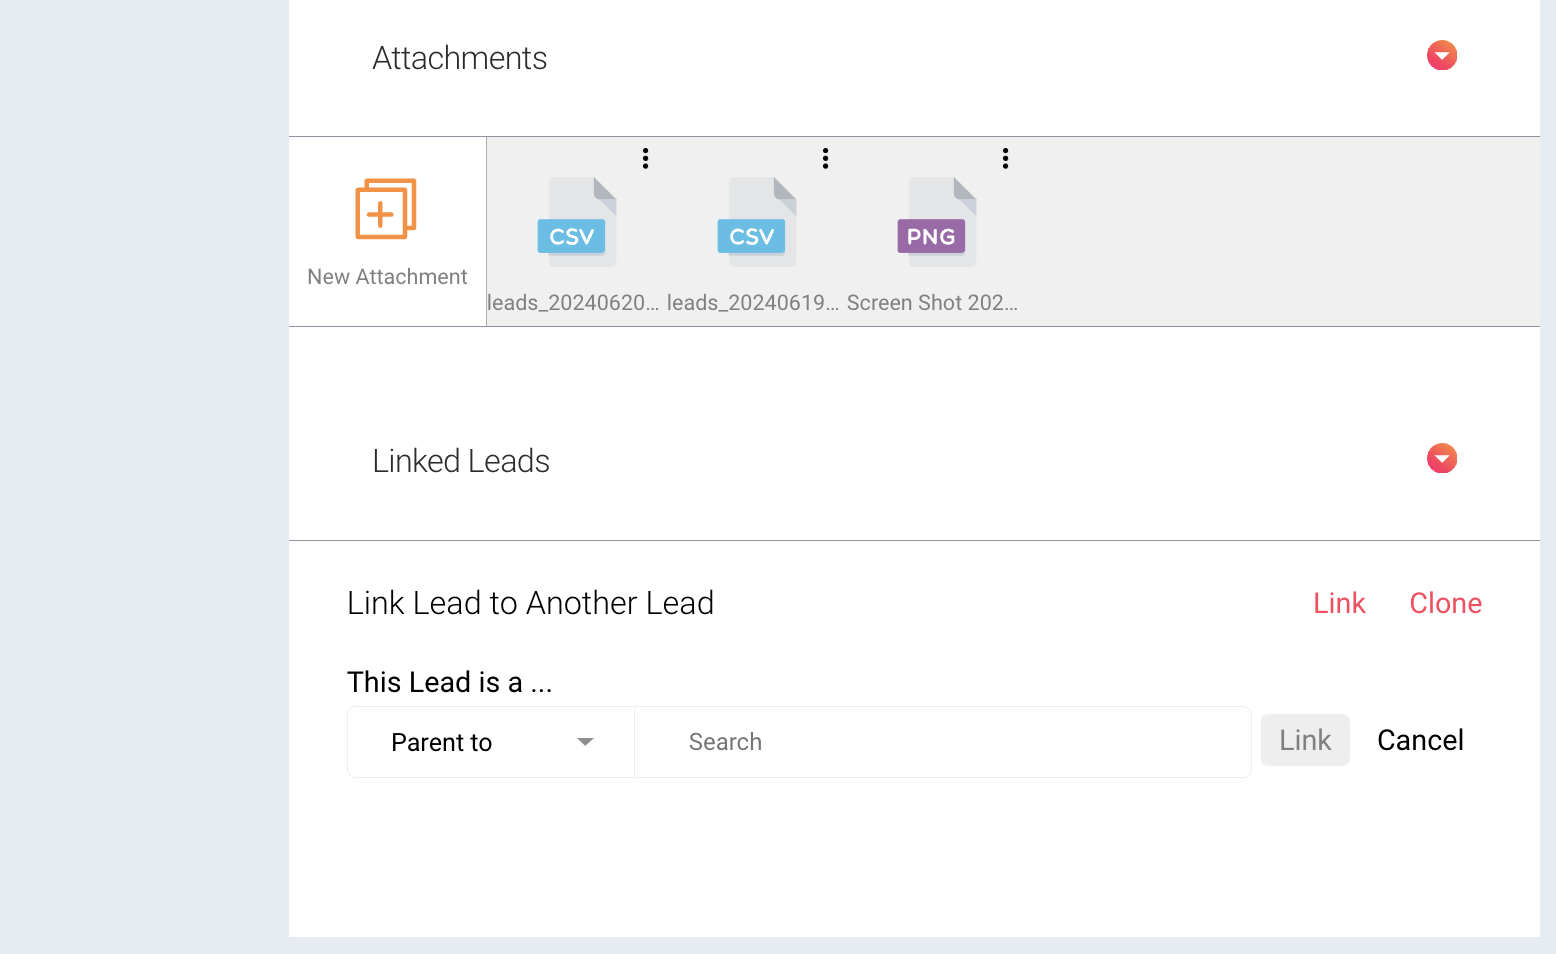Open the Screen Shot PNG file icon
1556x954 pixels.
(935, 220)
